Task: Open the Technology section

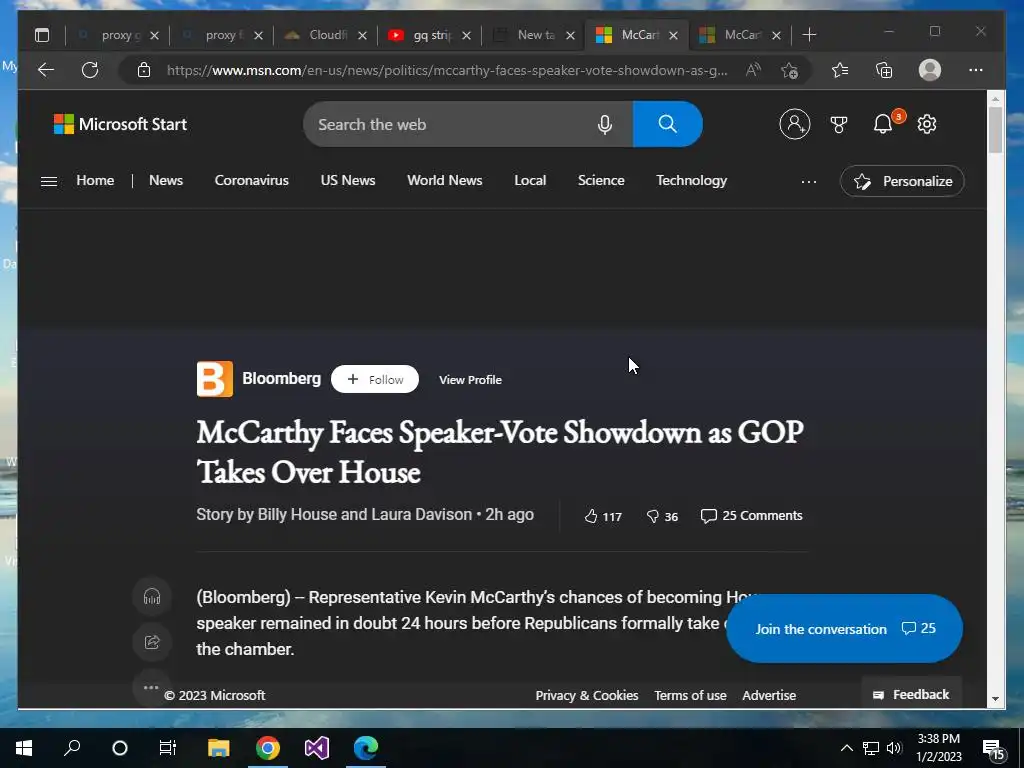Action: click(x=692, y=181)
